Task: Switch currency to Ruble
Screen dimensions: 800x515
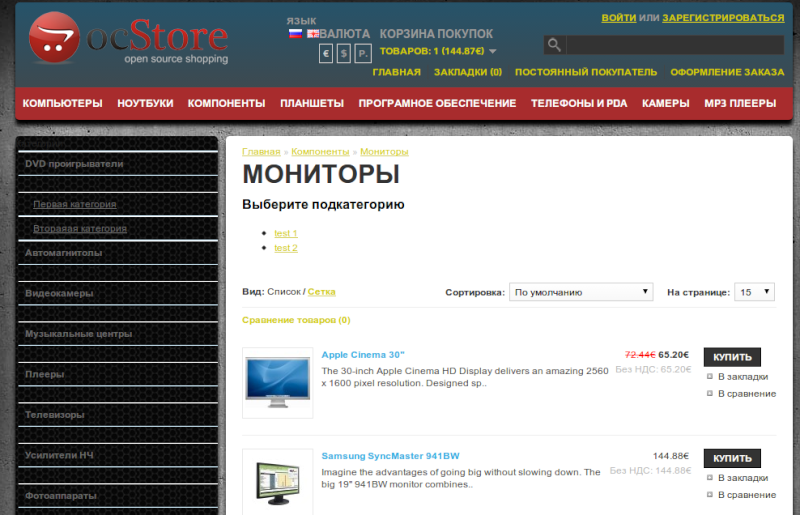Action: point(363,53)
